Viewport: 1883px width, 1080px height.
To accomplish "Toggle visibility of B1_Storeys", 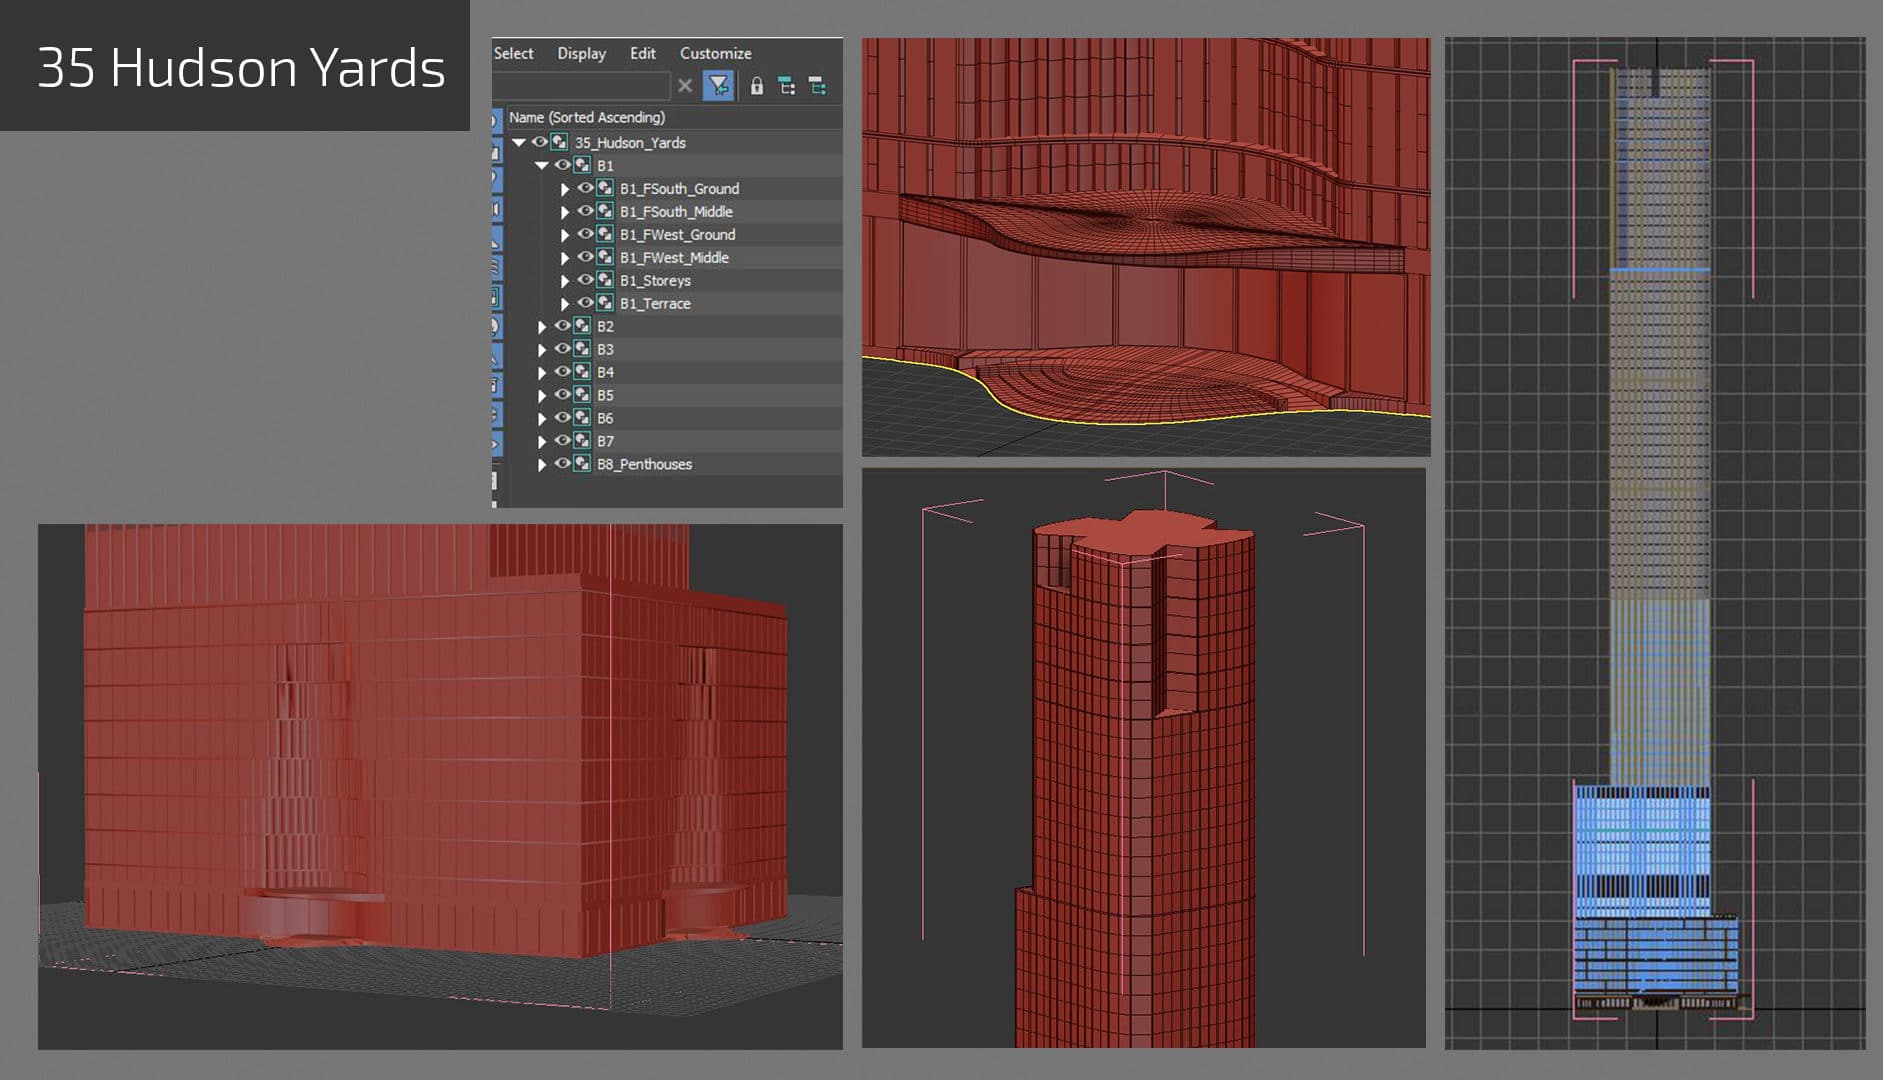I will 586,280.
